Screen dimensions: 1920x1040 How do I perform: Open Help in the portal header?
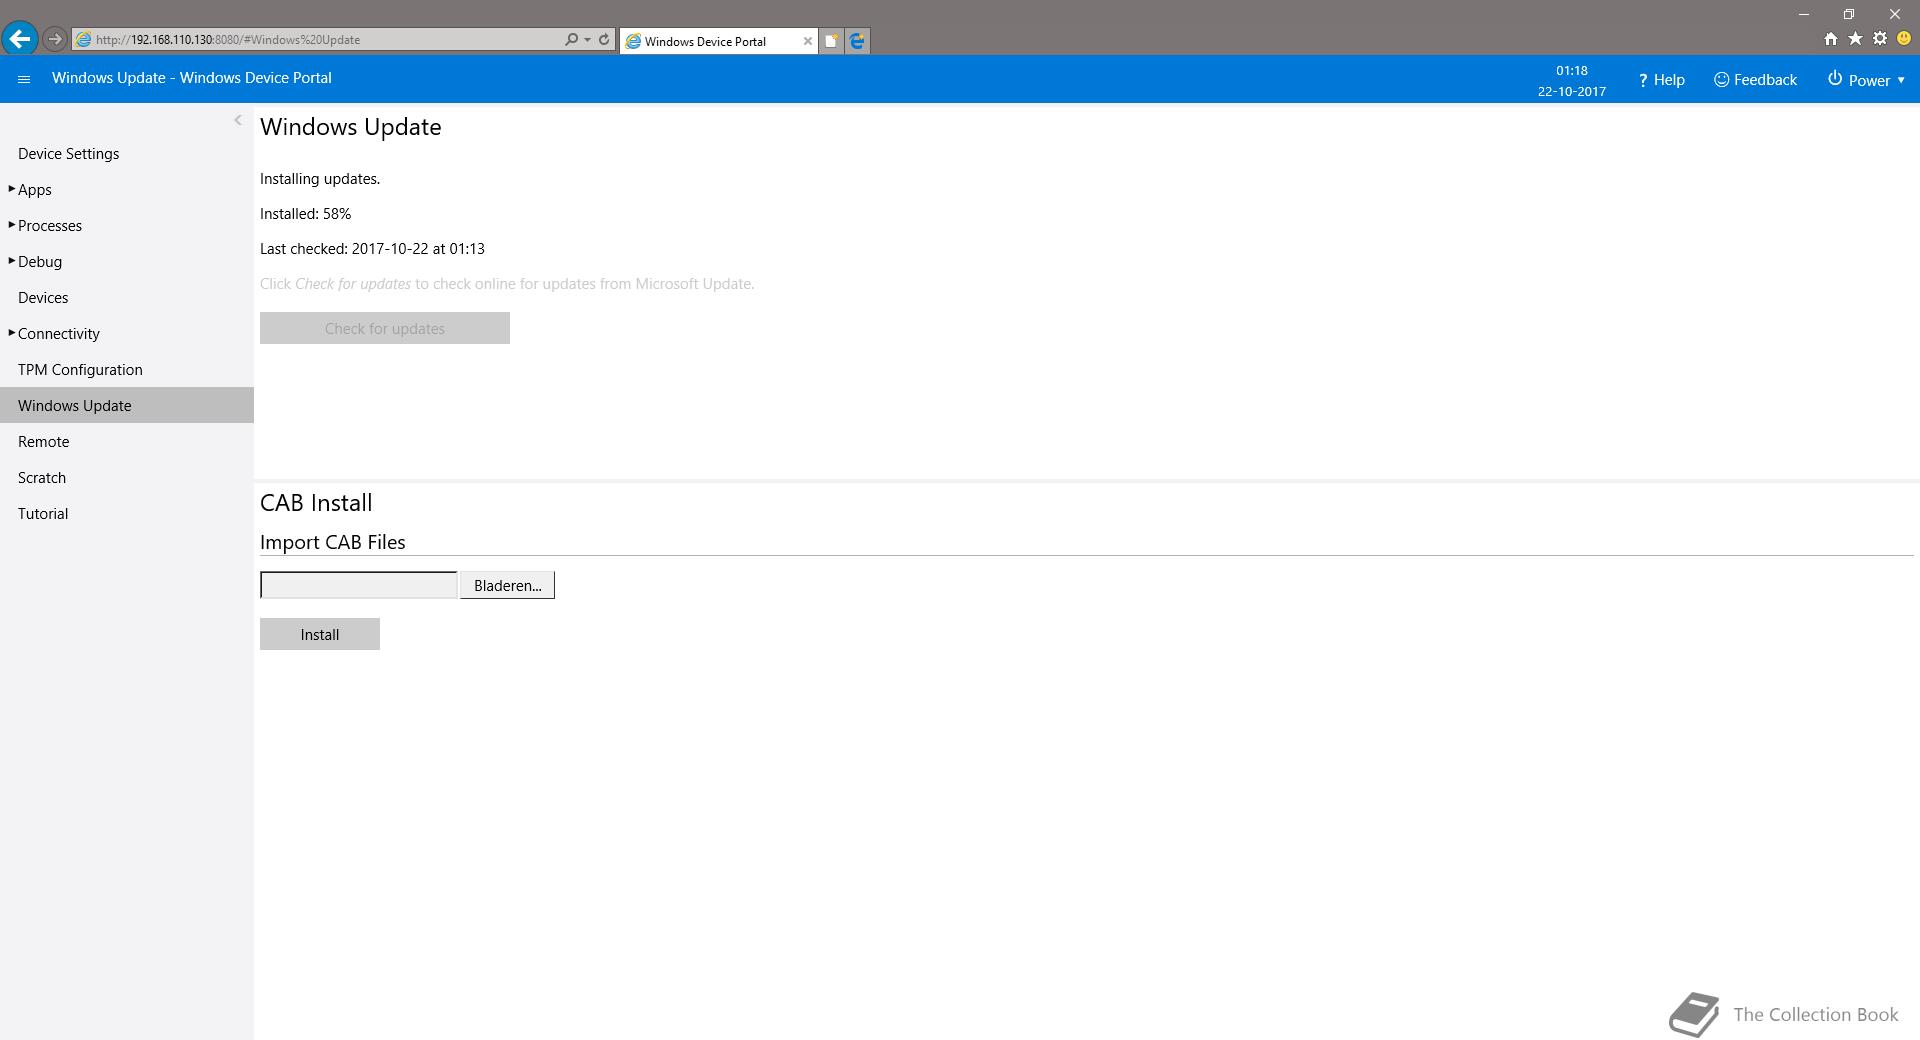tap(1661, 79)
